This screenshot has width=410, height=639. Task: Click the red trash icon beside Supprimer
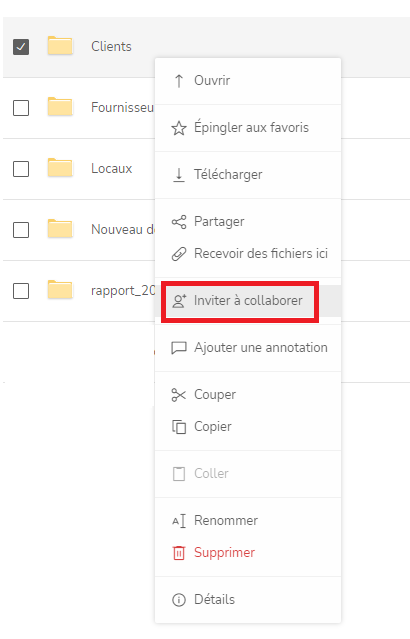(x=179, y=553)
